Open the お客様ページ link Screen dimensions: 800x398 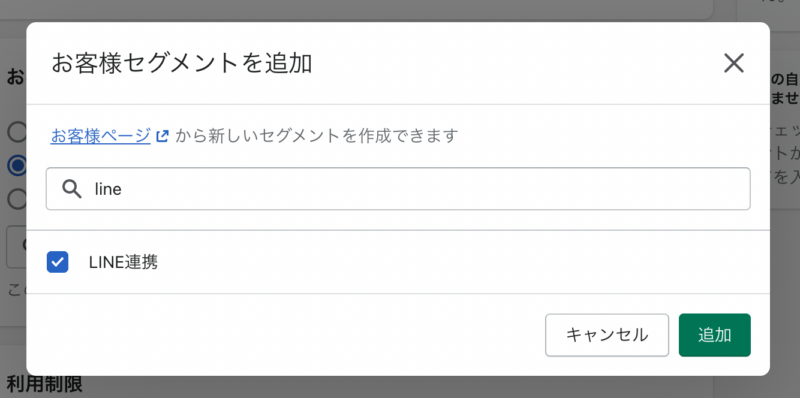pyautogui.click(x=101, y=136)
